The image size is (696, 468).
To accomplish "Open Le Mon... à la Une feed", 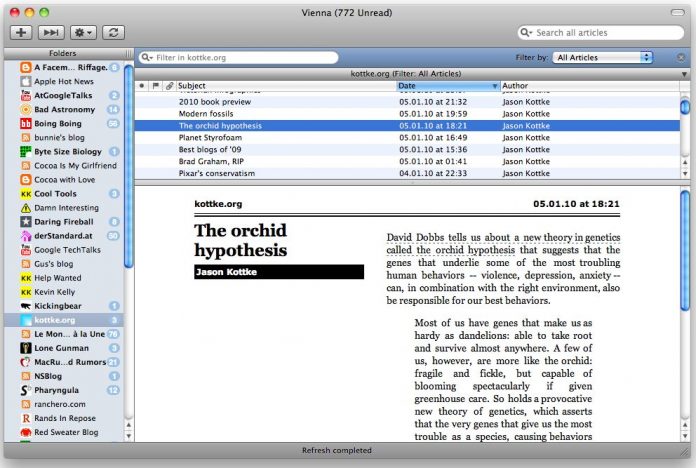I will tap(64, 334).
